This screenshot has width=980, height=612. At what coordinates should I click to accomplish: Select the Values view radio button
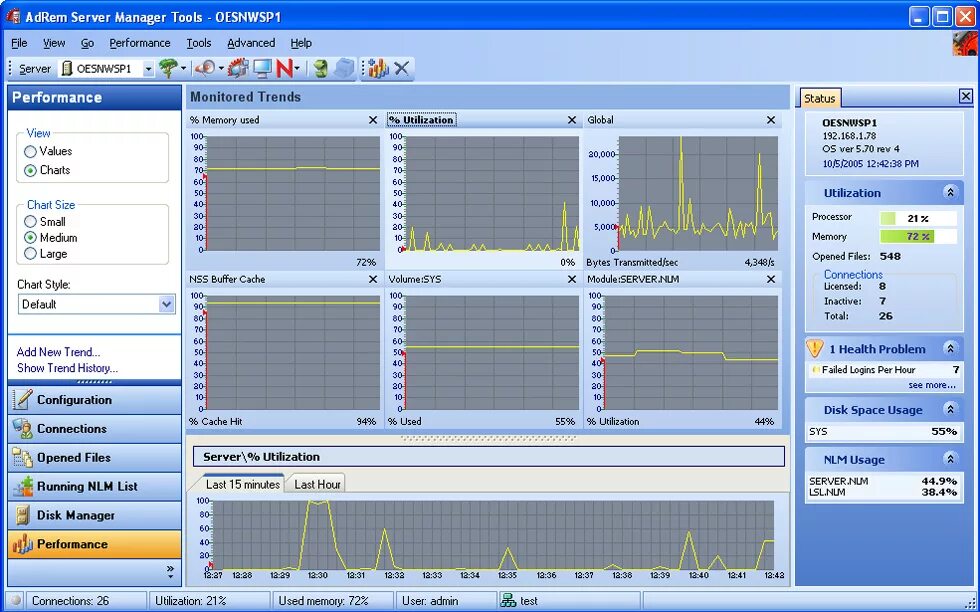[x=30, y=151]
